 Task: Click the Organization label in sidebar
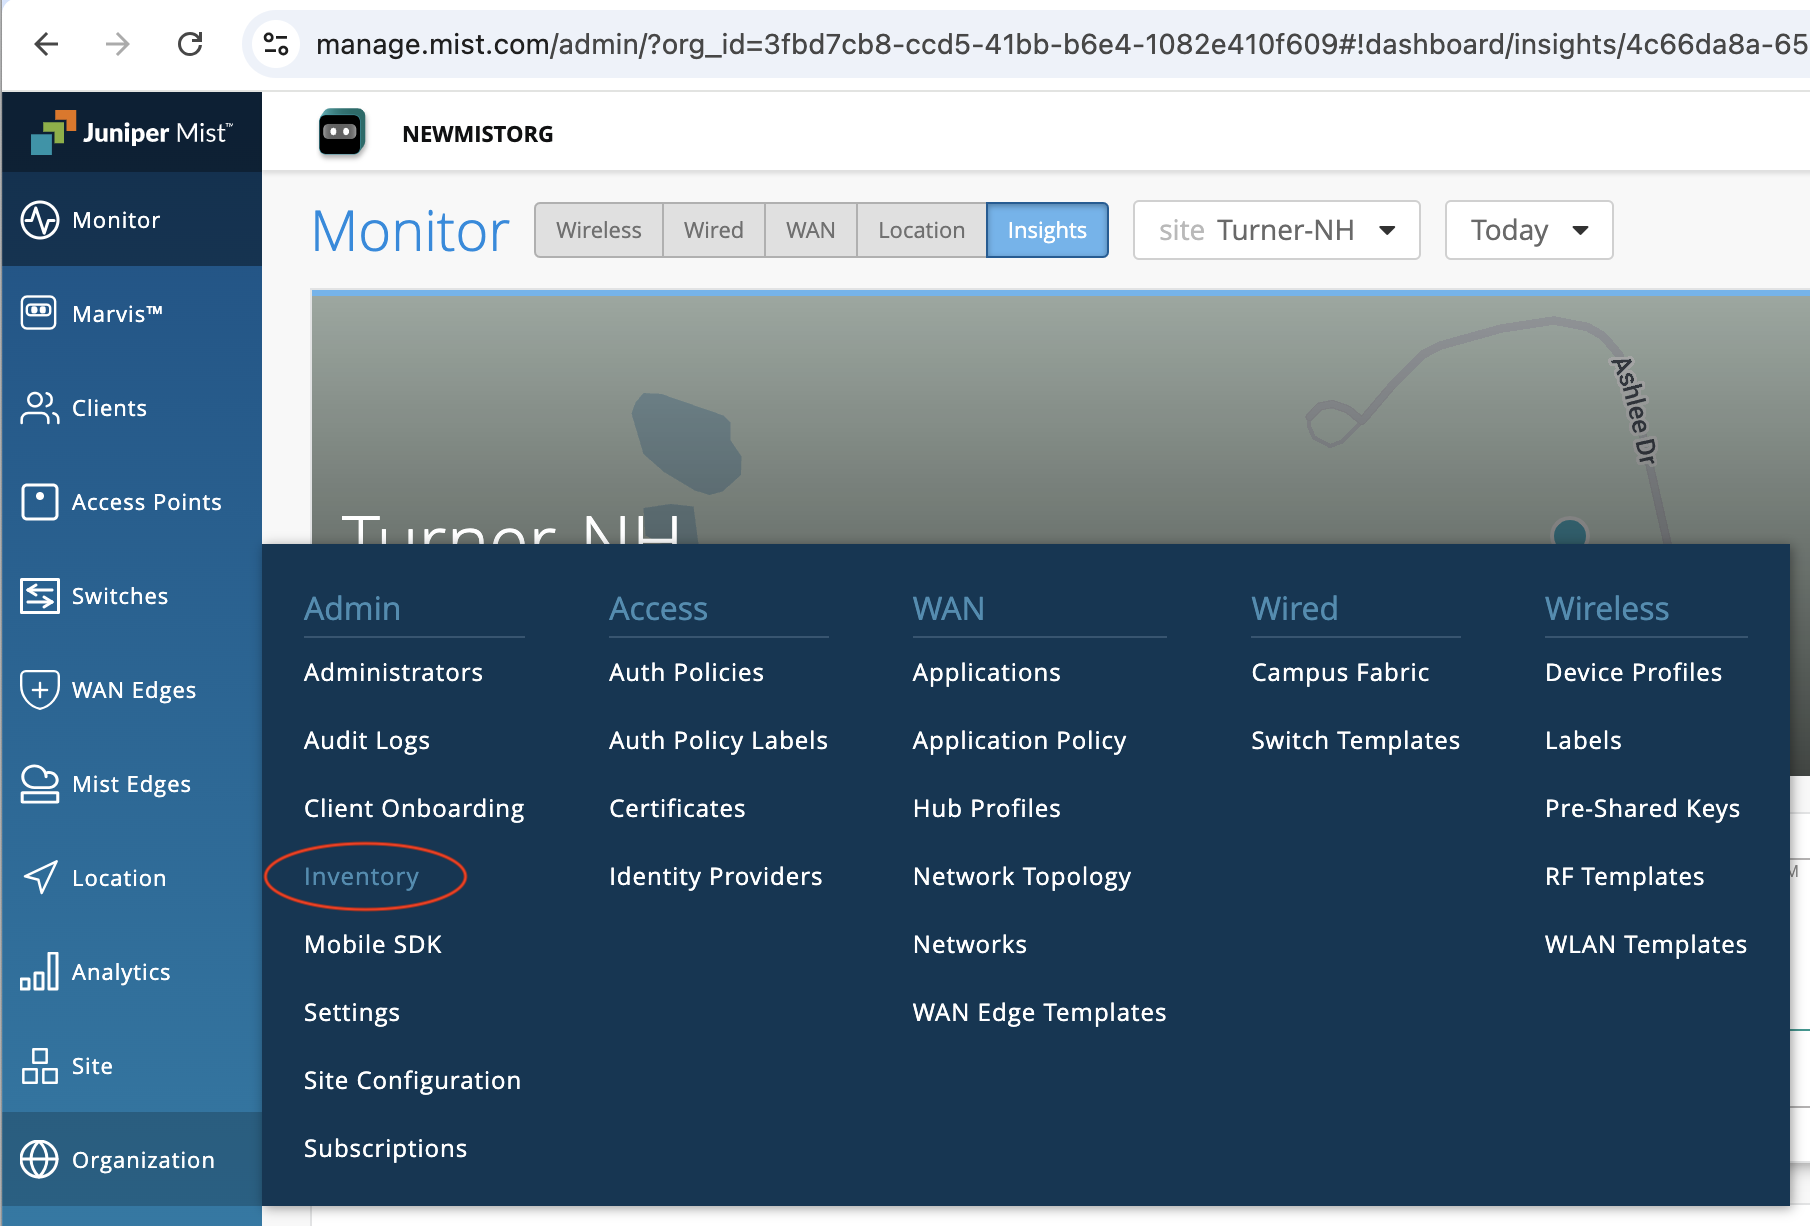pyautogui.click(x=143, y=1160)
